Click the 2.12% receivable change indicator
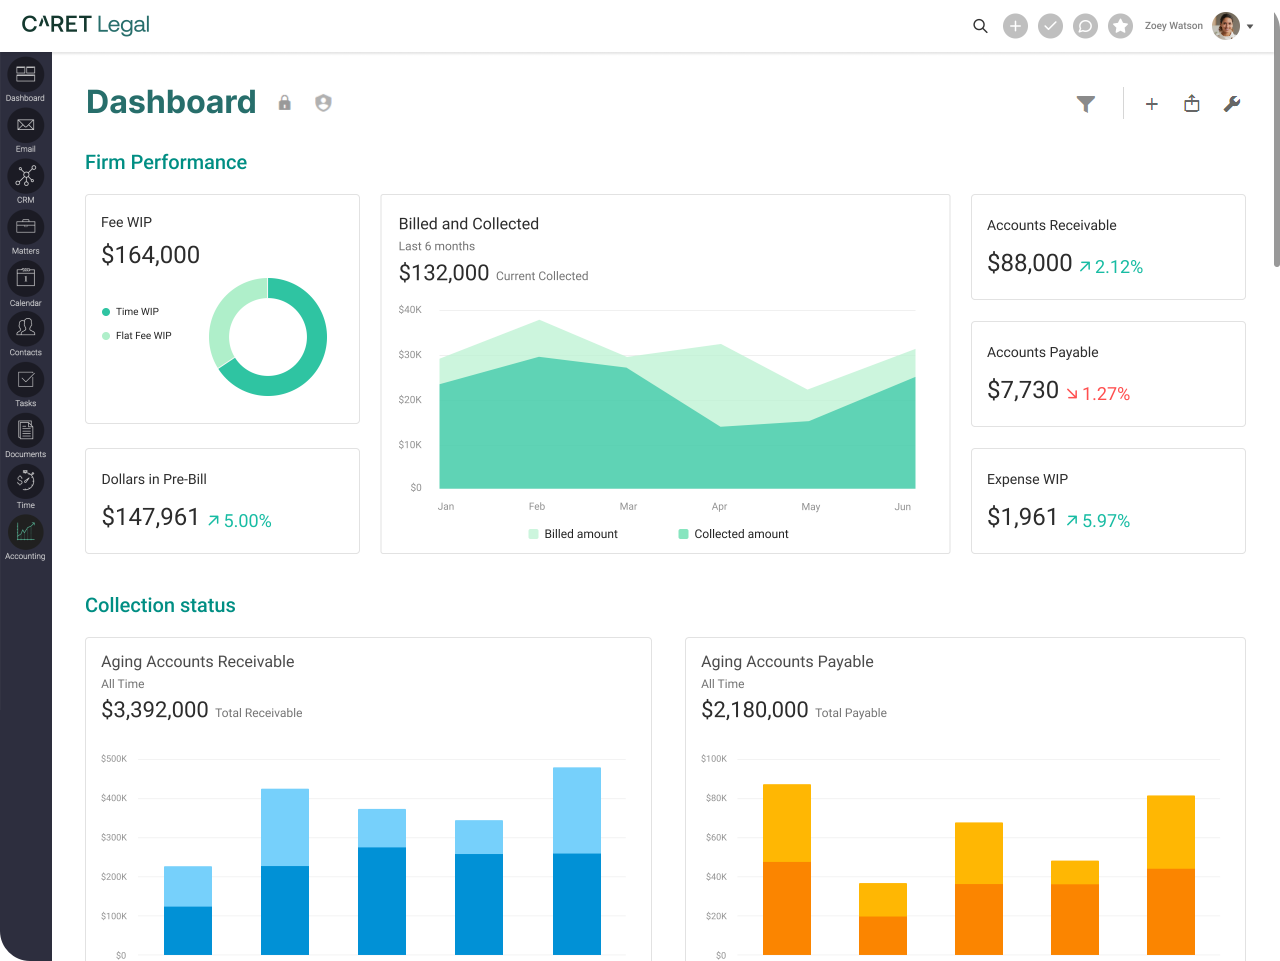1280x961 pixels. (x=1111, y=267)
